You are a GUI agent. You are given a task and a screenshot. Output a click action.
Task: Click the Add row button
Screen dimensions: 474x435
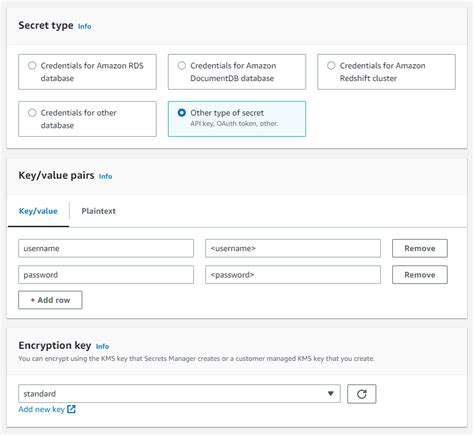(50, 300)
